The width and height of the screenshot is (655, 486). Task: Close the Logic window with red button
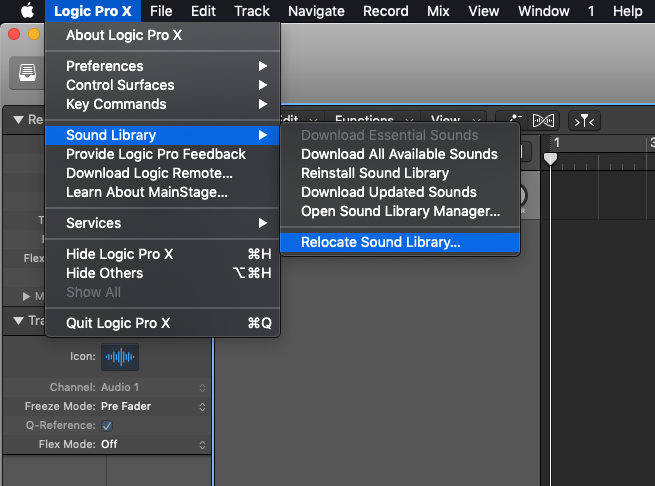[14, 34]
